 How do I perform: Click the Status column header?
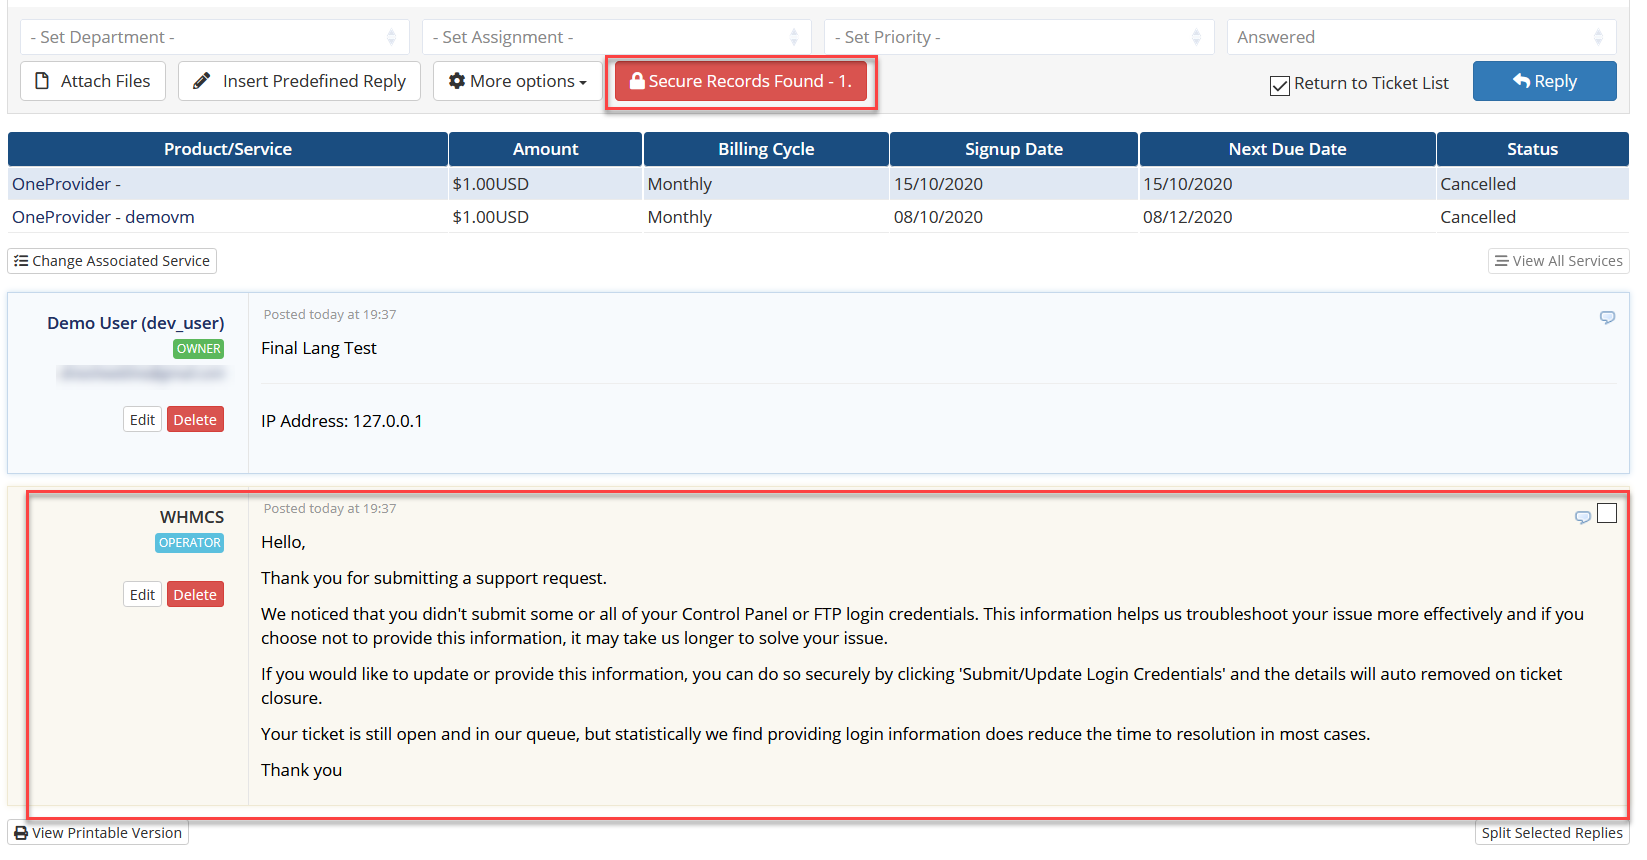tap(1532, 149)
